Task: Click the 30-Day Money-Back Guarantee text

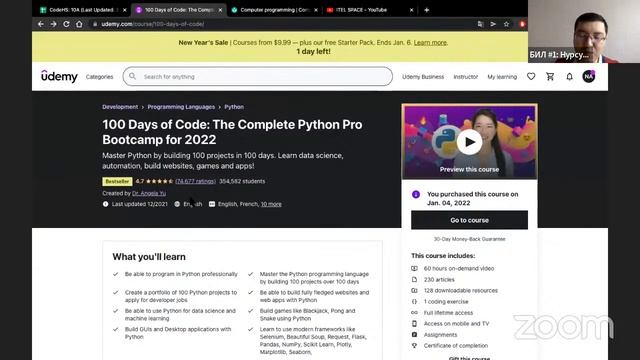Action: pos(469,239)
